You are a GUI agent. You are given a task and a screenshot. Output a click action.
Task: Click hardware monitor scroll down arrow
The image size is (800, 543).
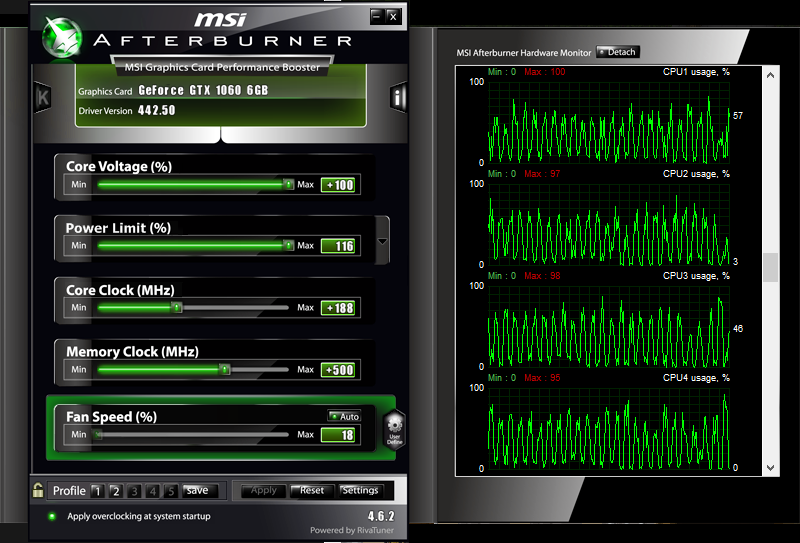click(770, 467)
